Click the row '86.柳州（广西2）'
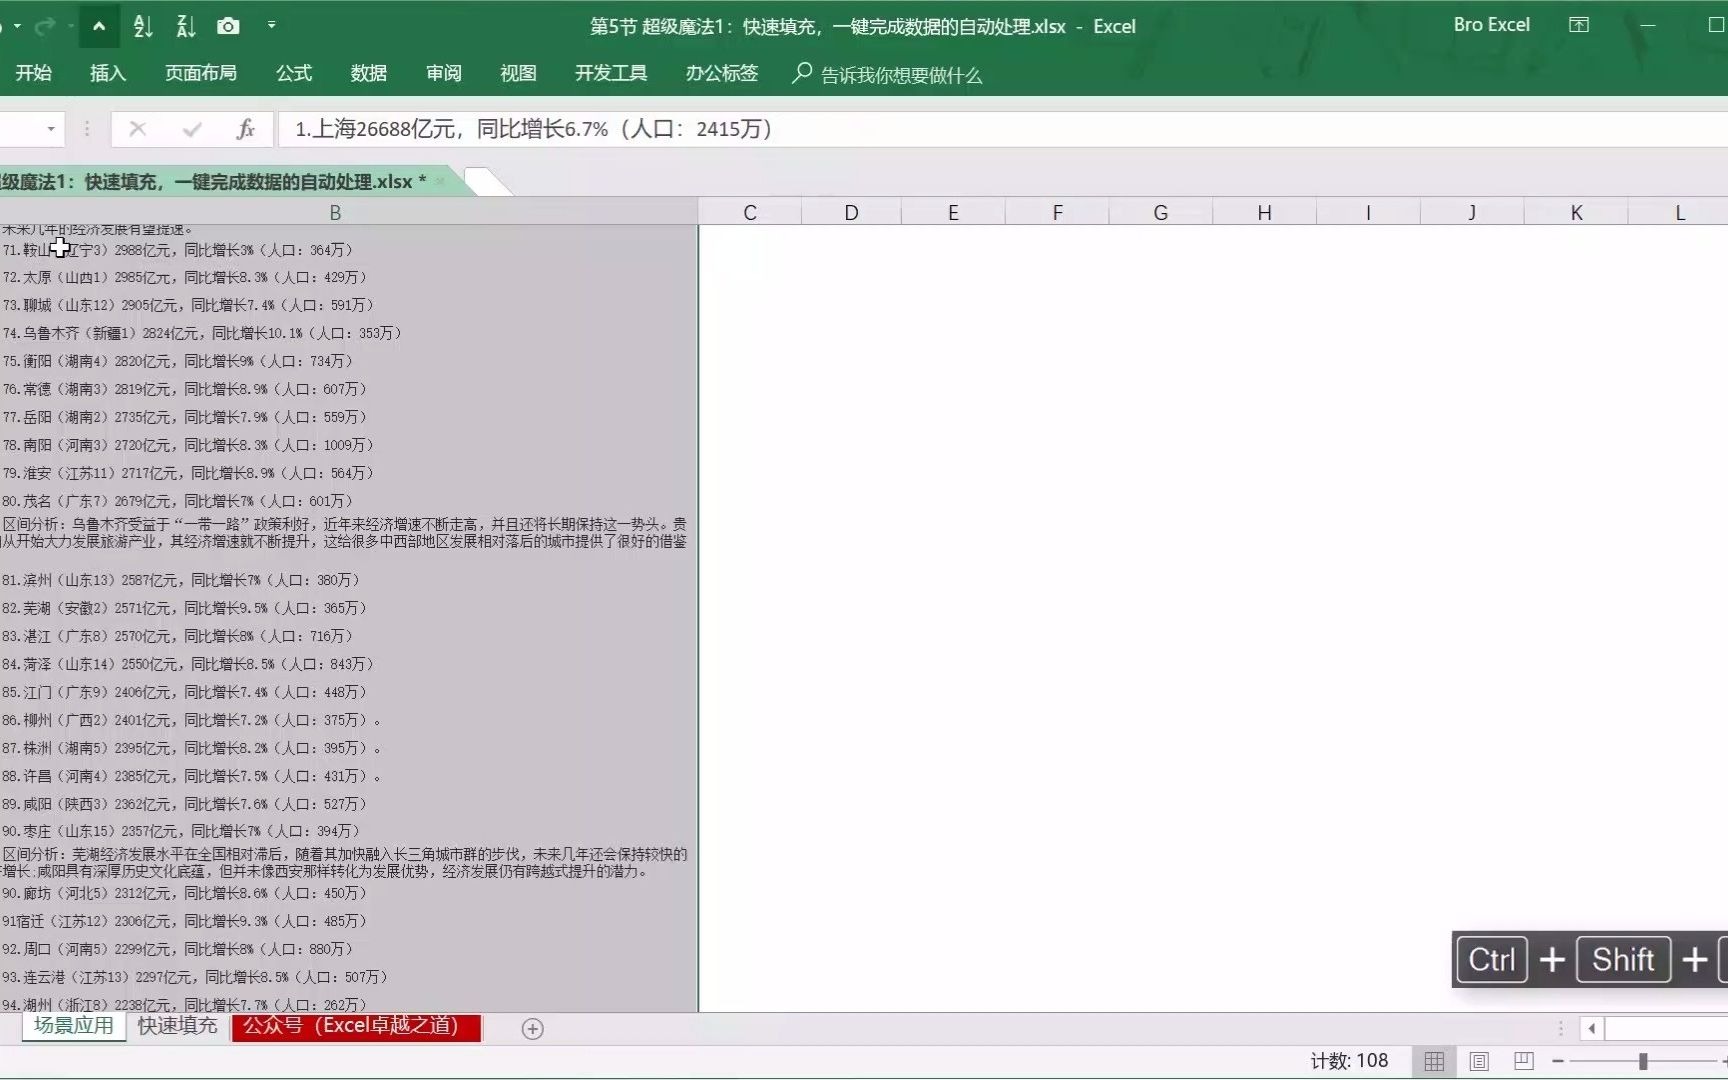The image size is (1728, 1080). point(348,721)
